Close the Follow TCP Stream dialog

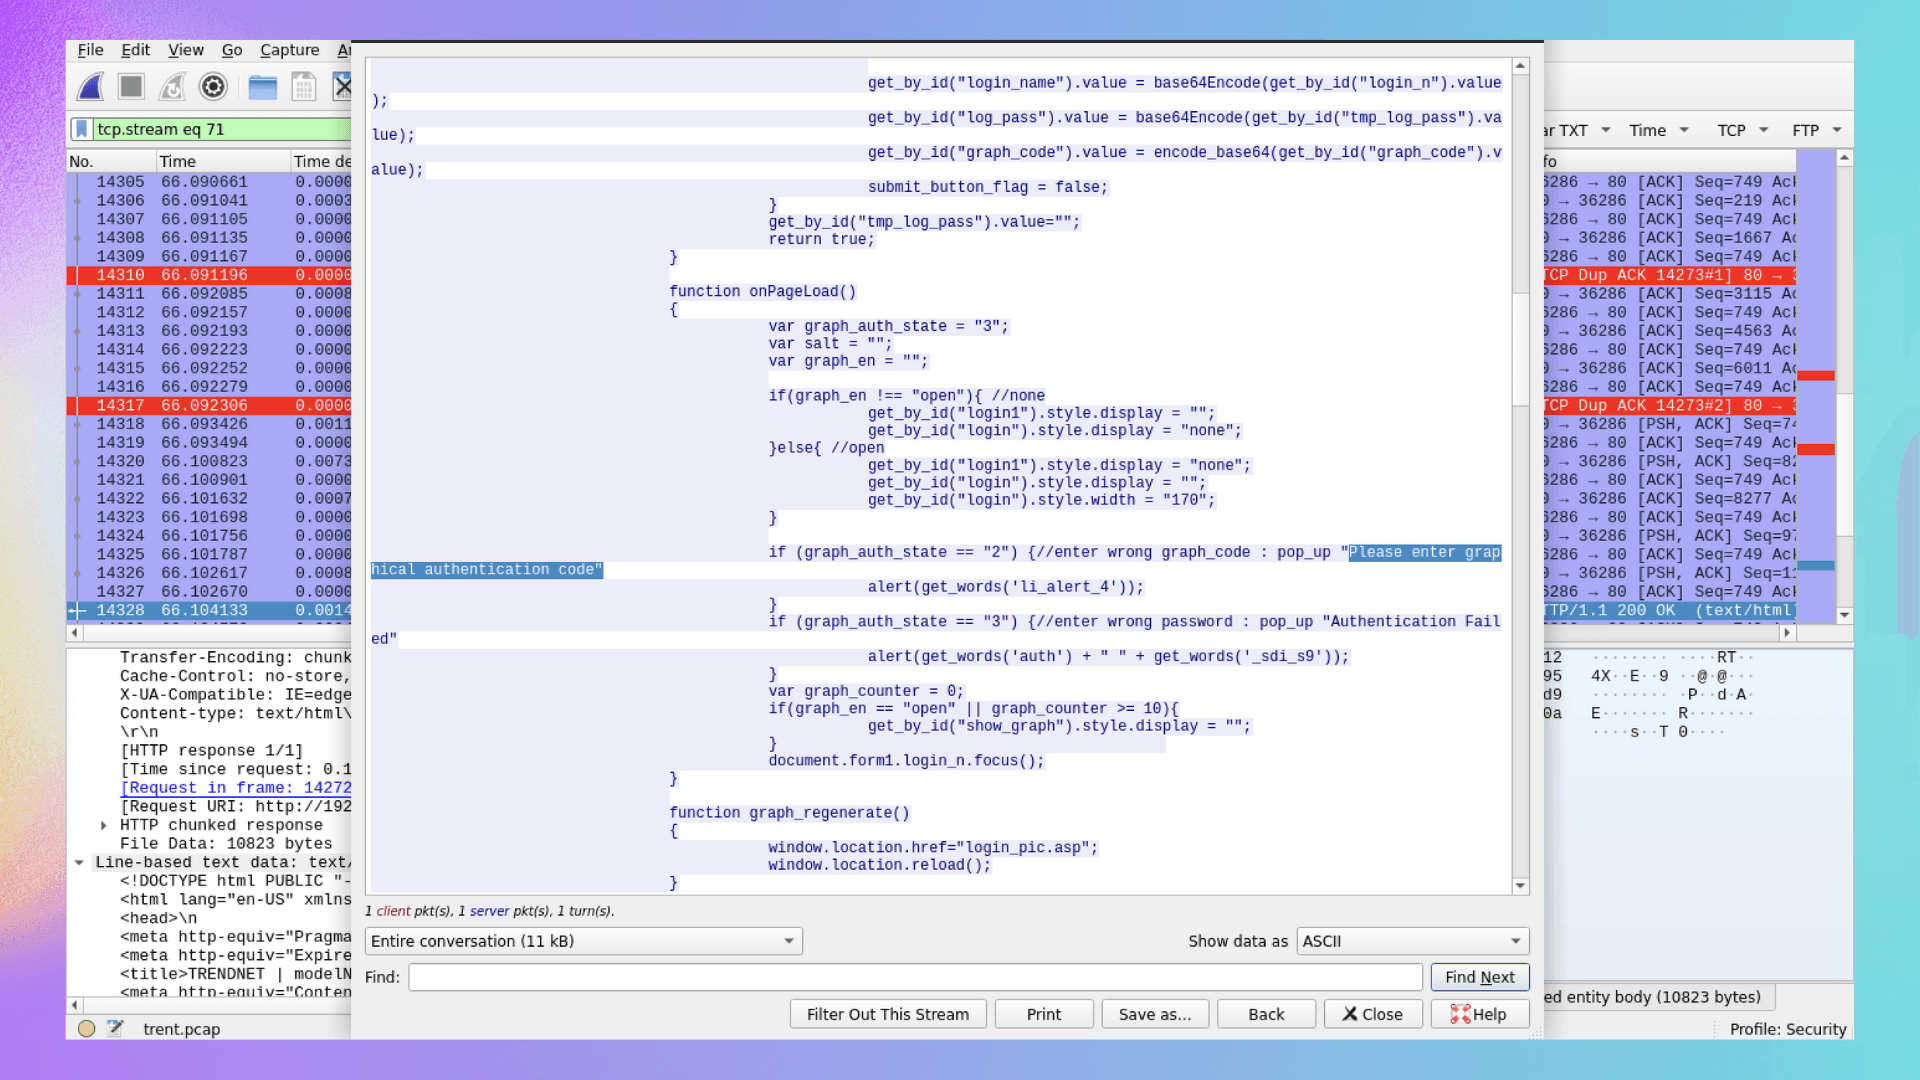pyautogui.click(x=1373, y=1014)
